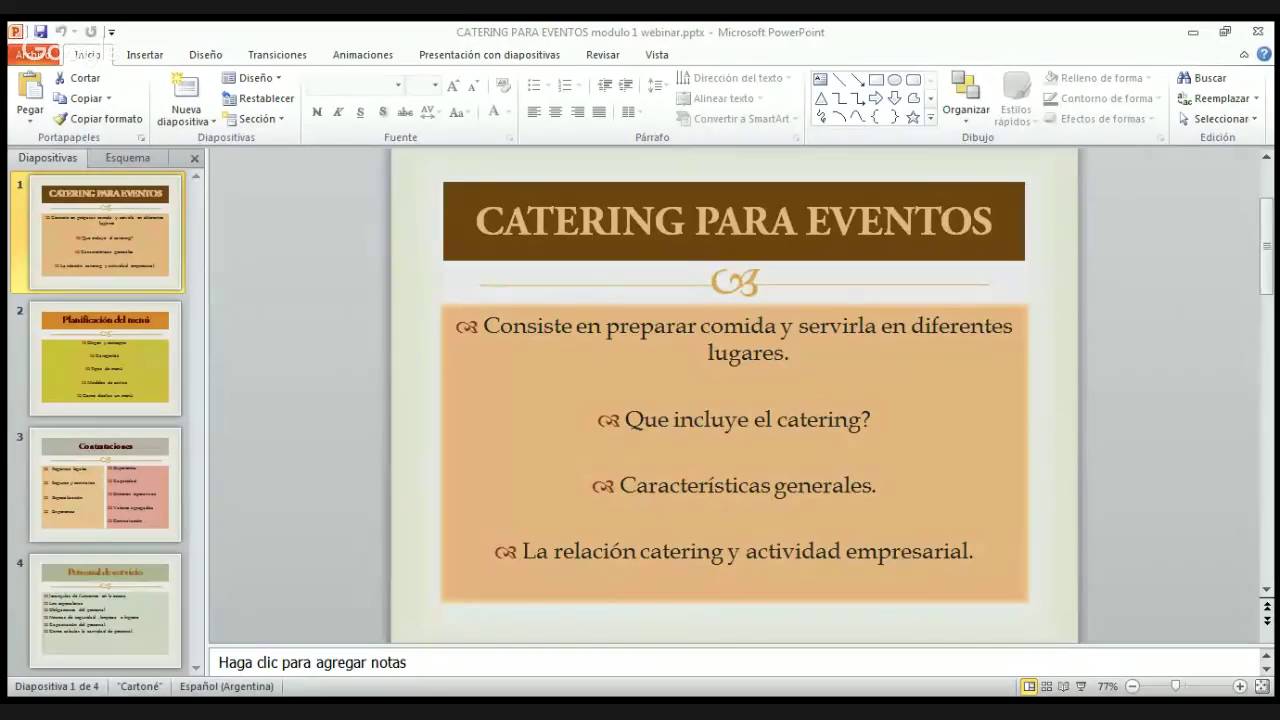Toggle underline S formatting
This screenshot has height=720, width=1280.
(361, 112)
